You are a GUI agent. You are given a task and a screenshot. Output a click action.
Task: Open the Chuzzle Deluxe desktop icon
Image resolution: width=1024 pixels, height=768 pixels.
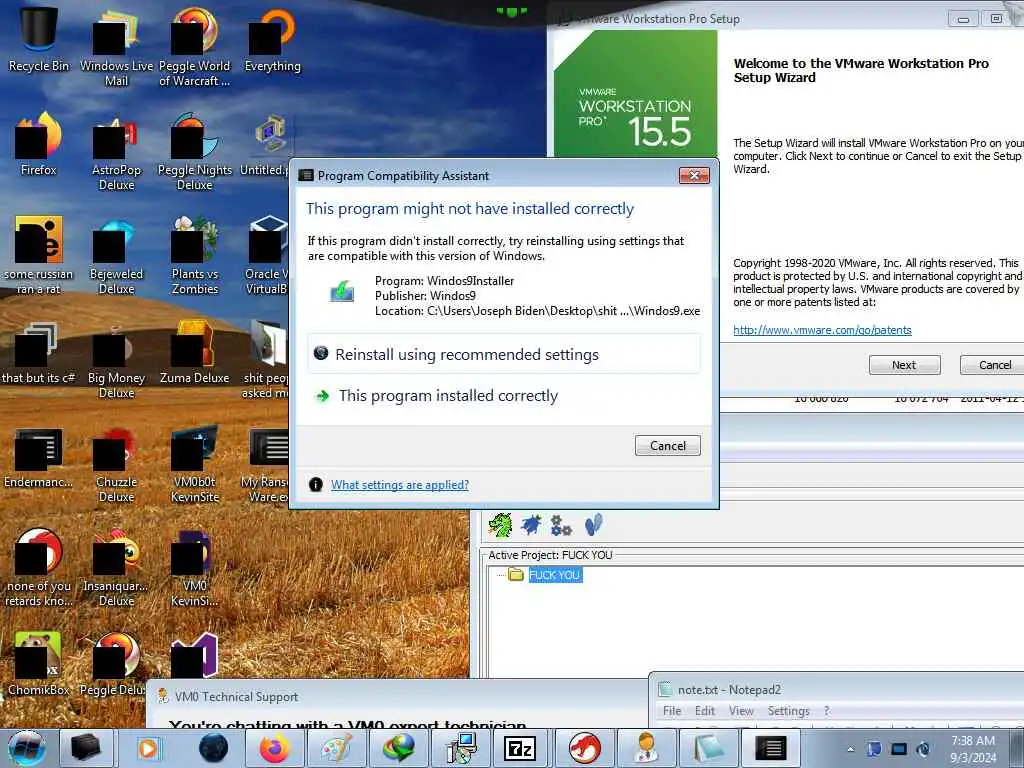tap(116, 463)
